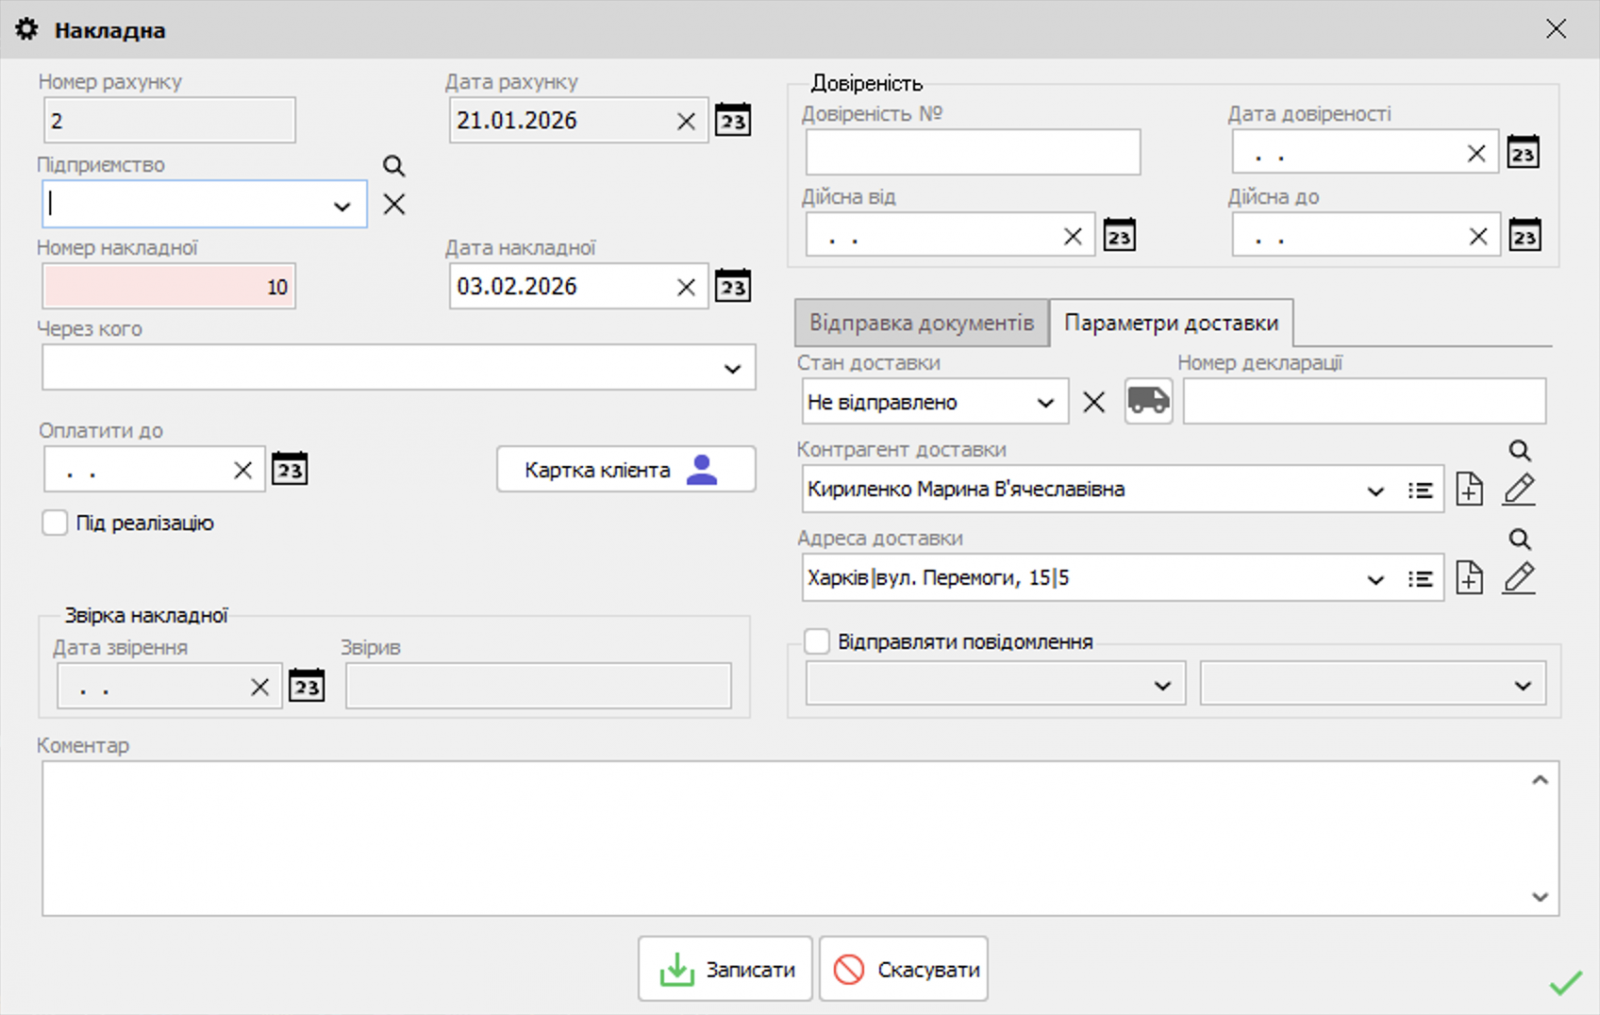Select the Параметри доставки tab
Screen dimensions: 1600x1015
pyautogui.click(x=1171, y=323)
